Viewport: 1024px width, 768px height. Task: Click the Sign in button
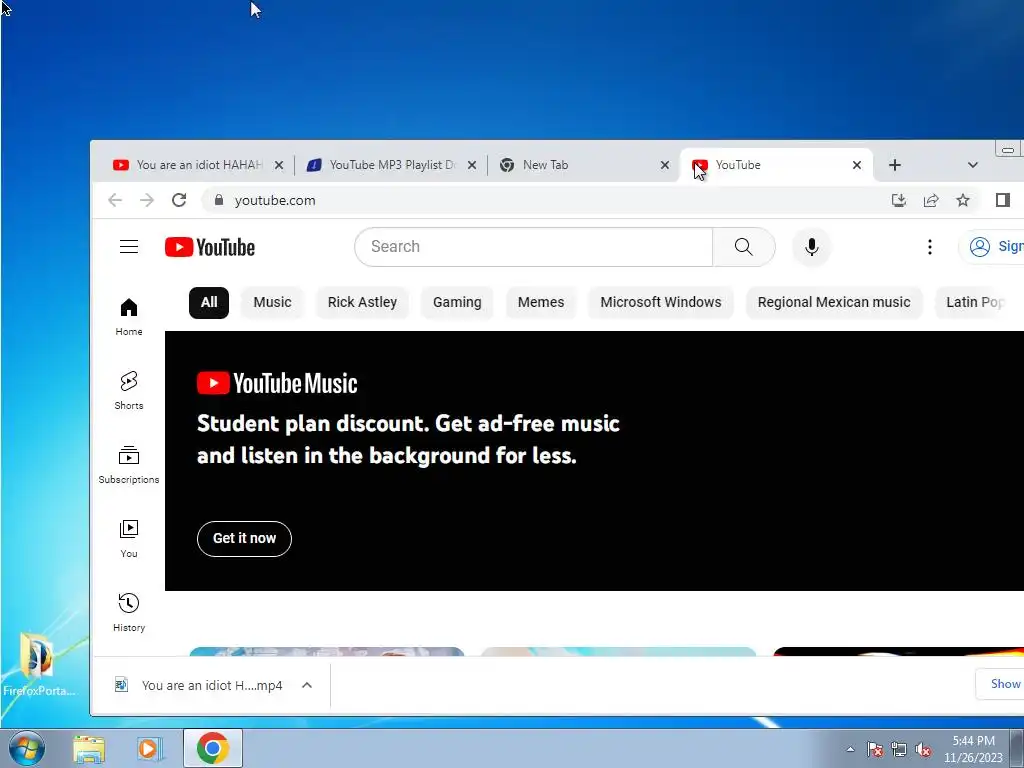993,247
